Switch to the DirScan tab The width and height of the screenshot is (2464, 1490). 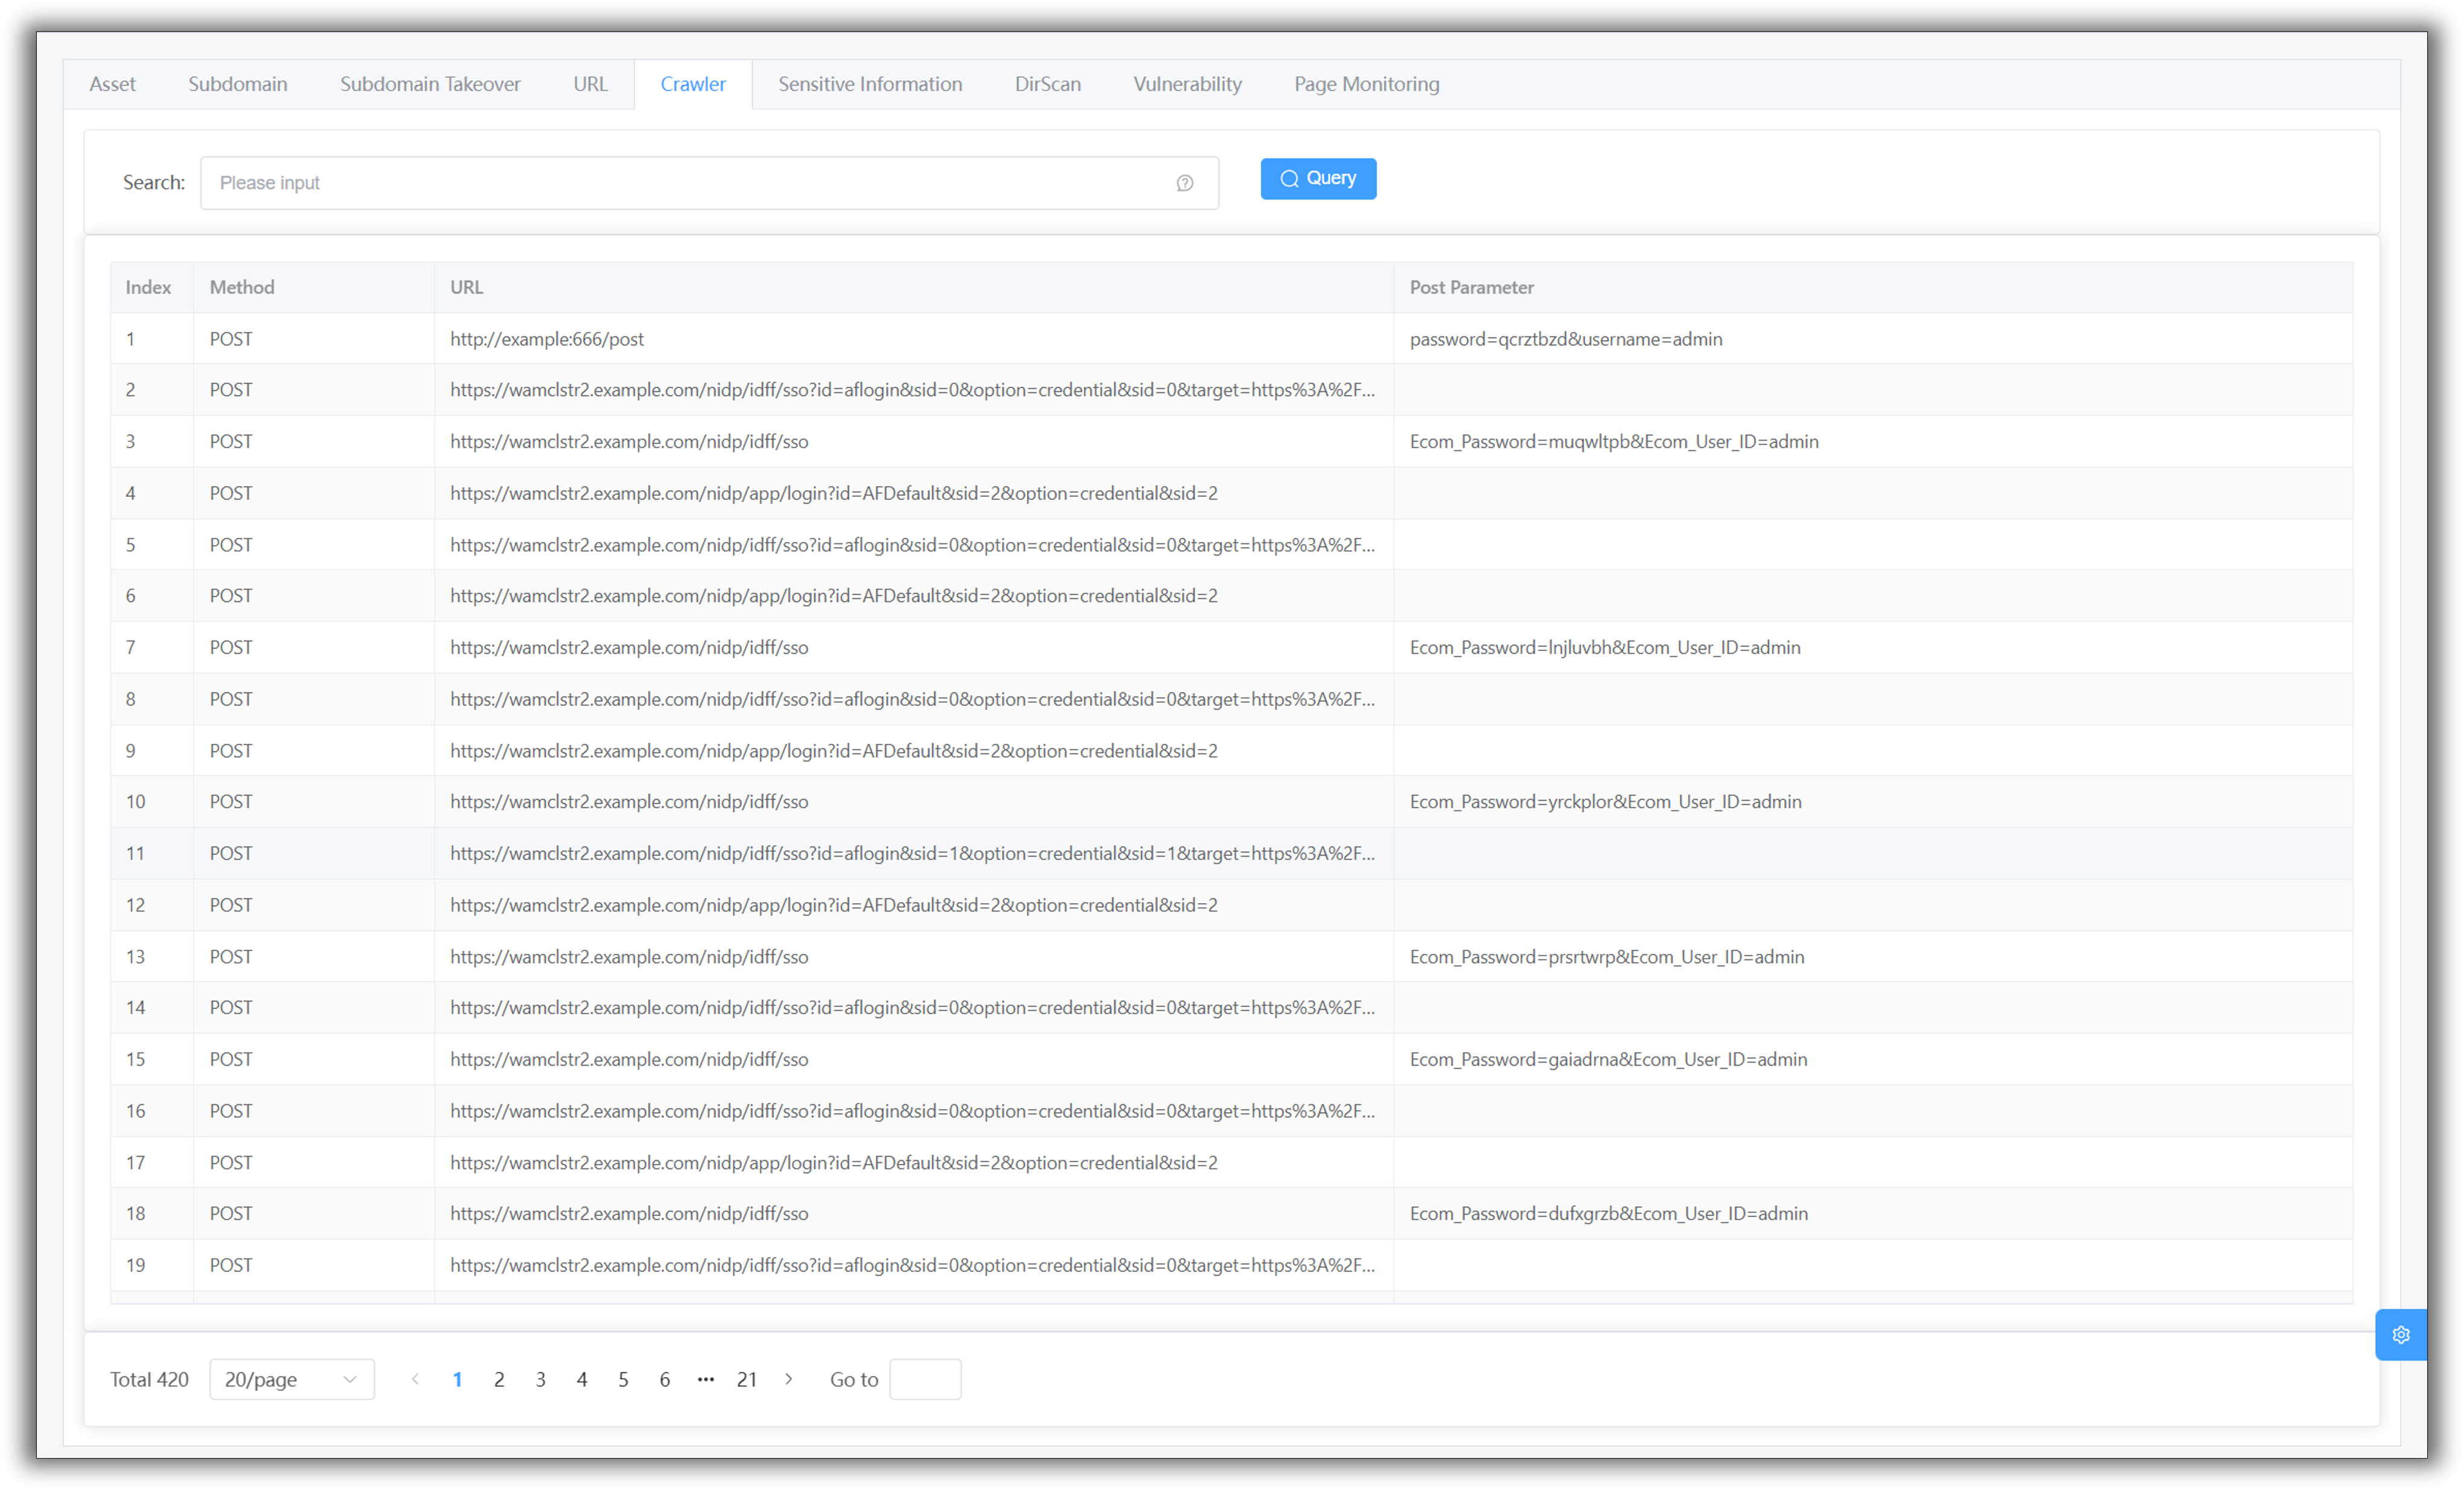coord(1047,84)
